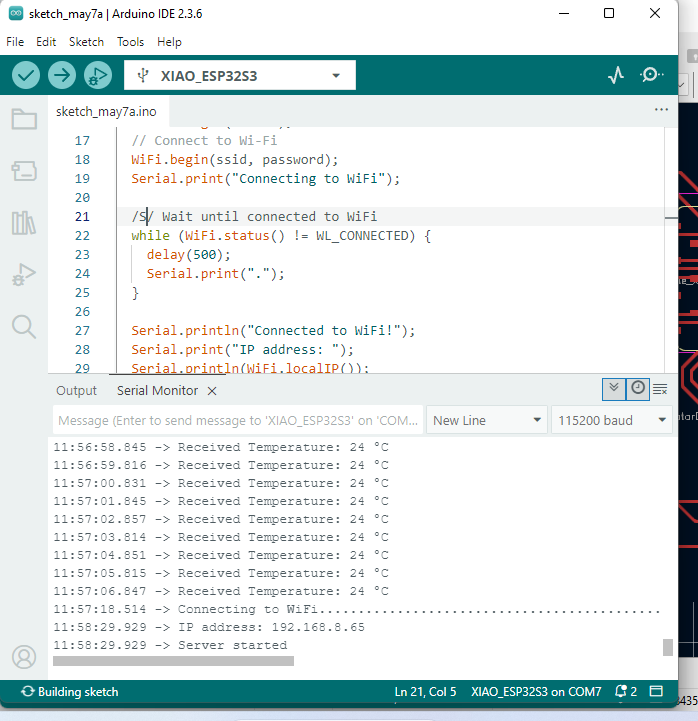Click the 11:56:58.845 temperature log line
The width and height of the screenshot is (698, 721).
tap(221, 447)
